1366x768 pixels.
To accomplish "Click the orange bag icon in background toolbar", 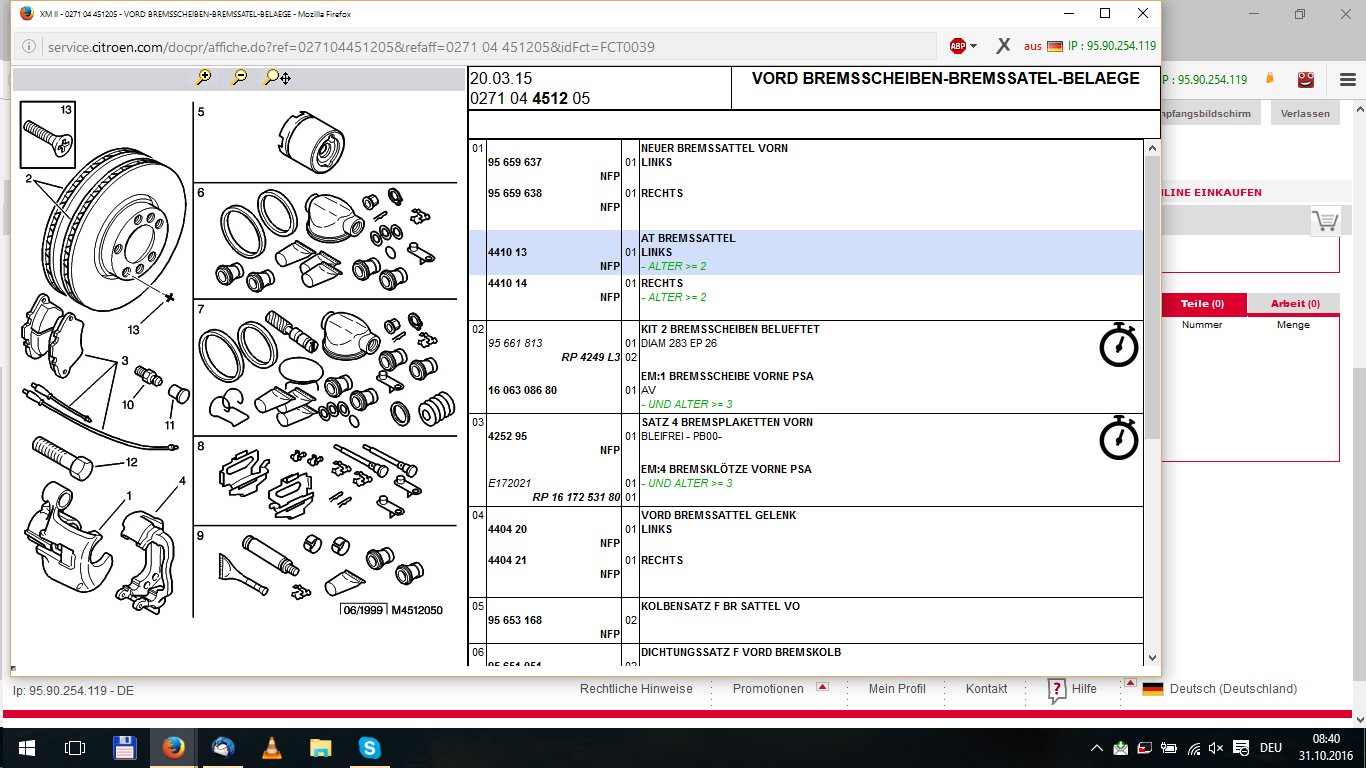I will tap(1270, 79).
